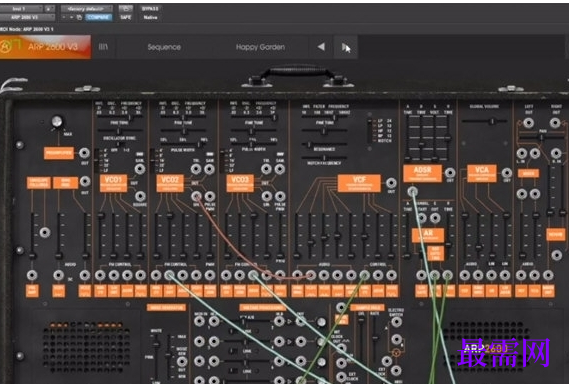
Task: Click the VCO3 PULSE output jack
Action: (x=280, y=196)
